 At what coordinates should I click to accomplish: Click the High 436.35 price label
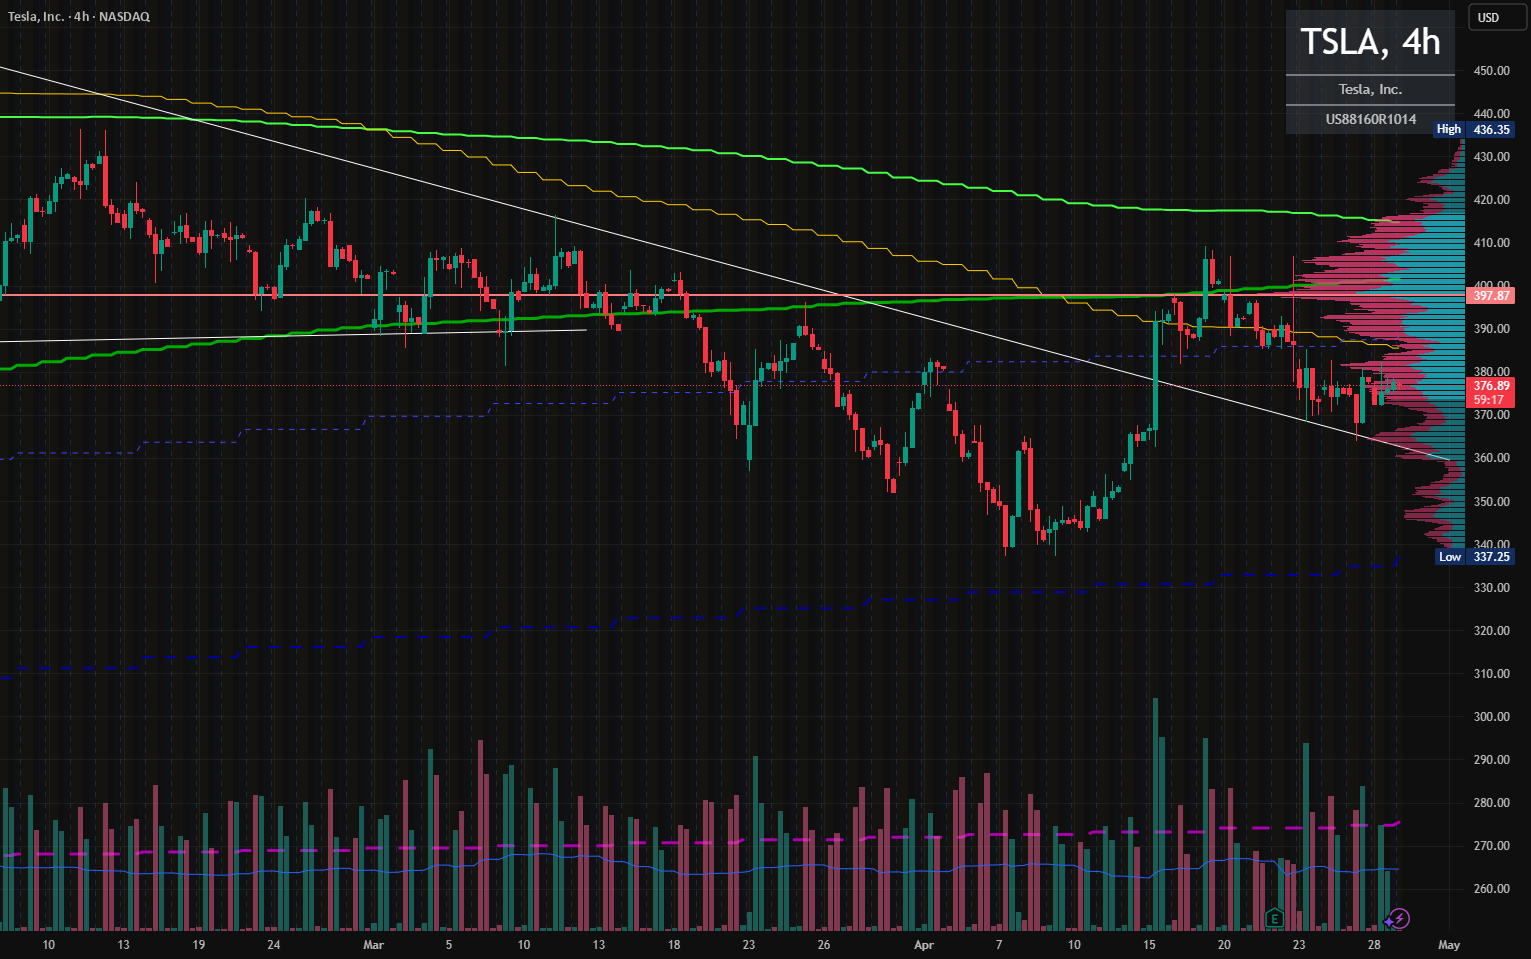coord(1474,129)
